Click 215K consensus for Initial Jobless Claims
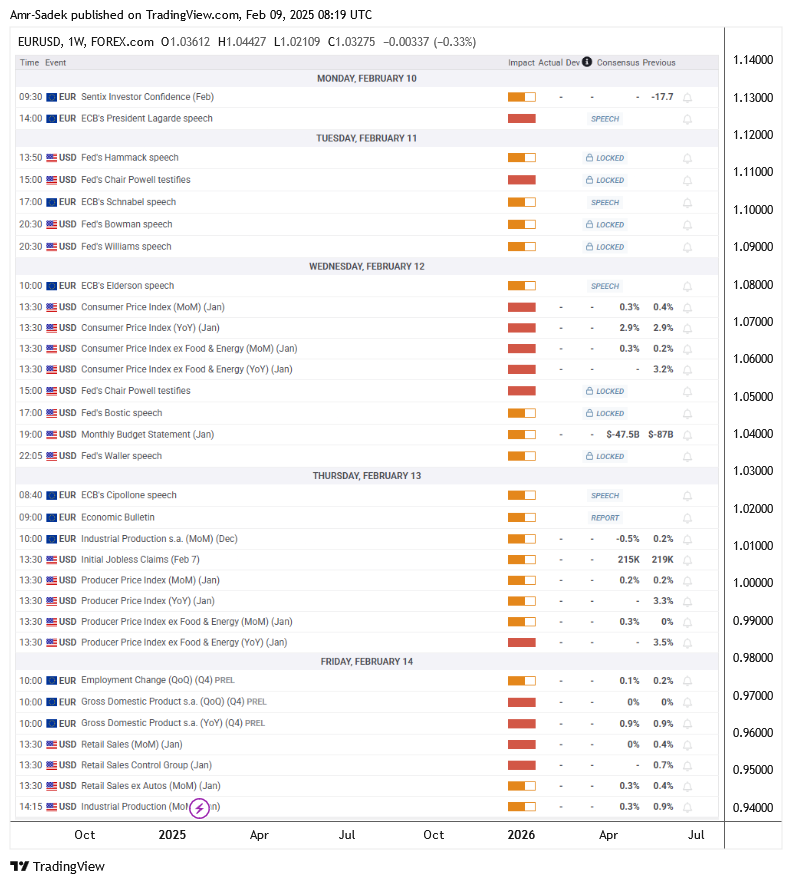Image resolution: width=792 pixels, height=884 pixels. tap(629, 560)
